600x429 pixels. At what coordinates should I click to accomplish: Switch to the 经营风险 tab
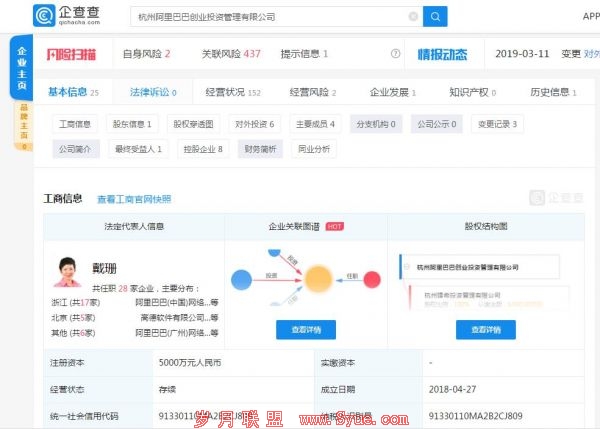pos(313,92)
